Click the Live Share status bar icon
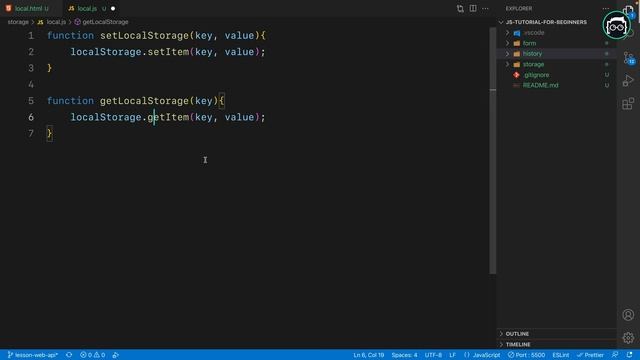The image size is (640, 360). coord(116,355)
